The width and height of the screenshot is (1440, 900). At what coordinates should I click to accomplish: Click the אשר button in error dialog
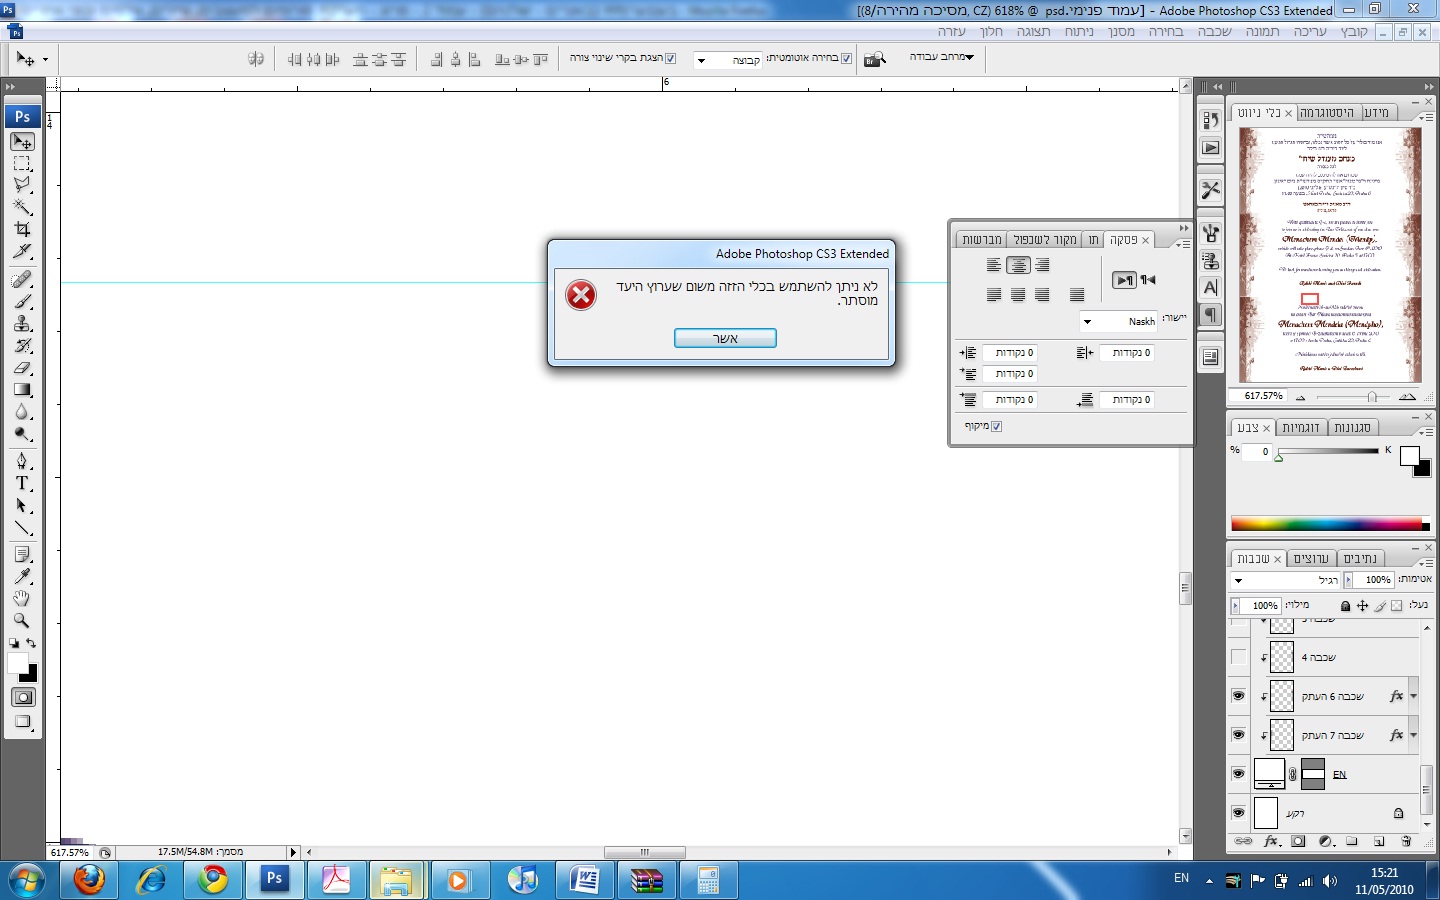click(725, 338)
